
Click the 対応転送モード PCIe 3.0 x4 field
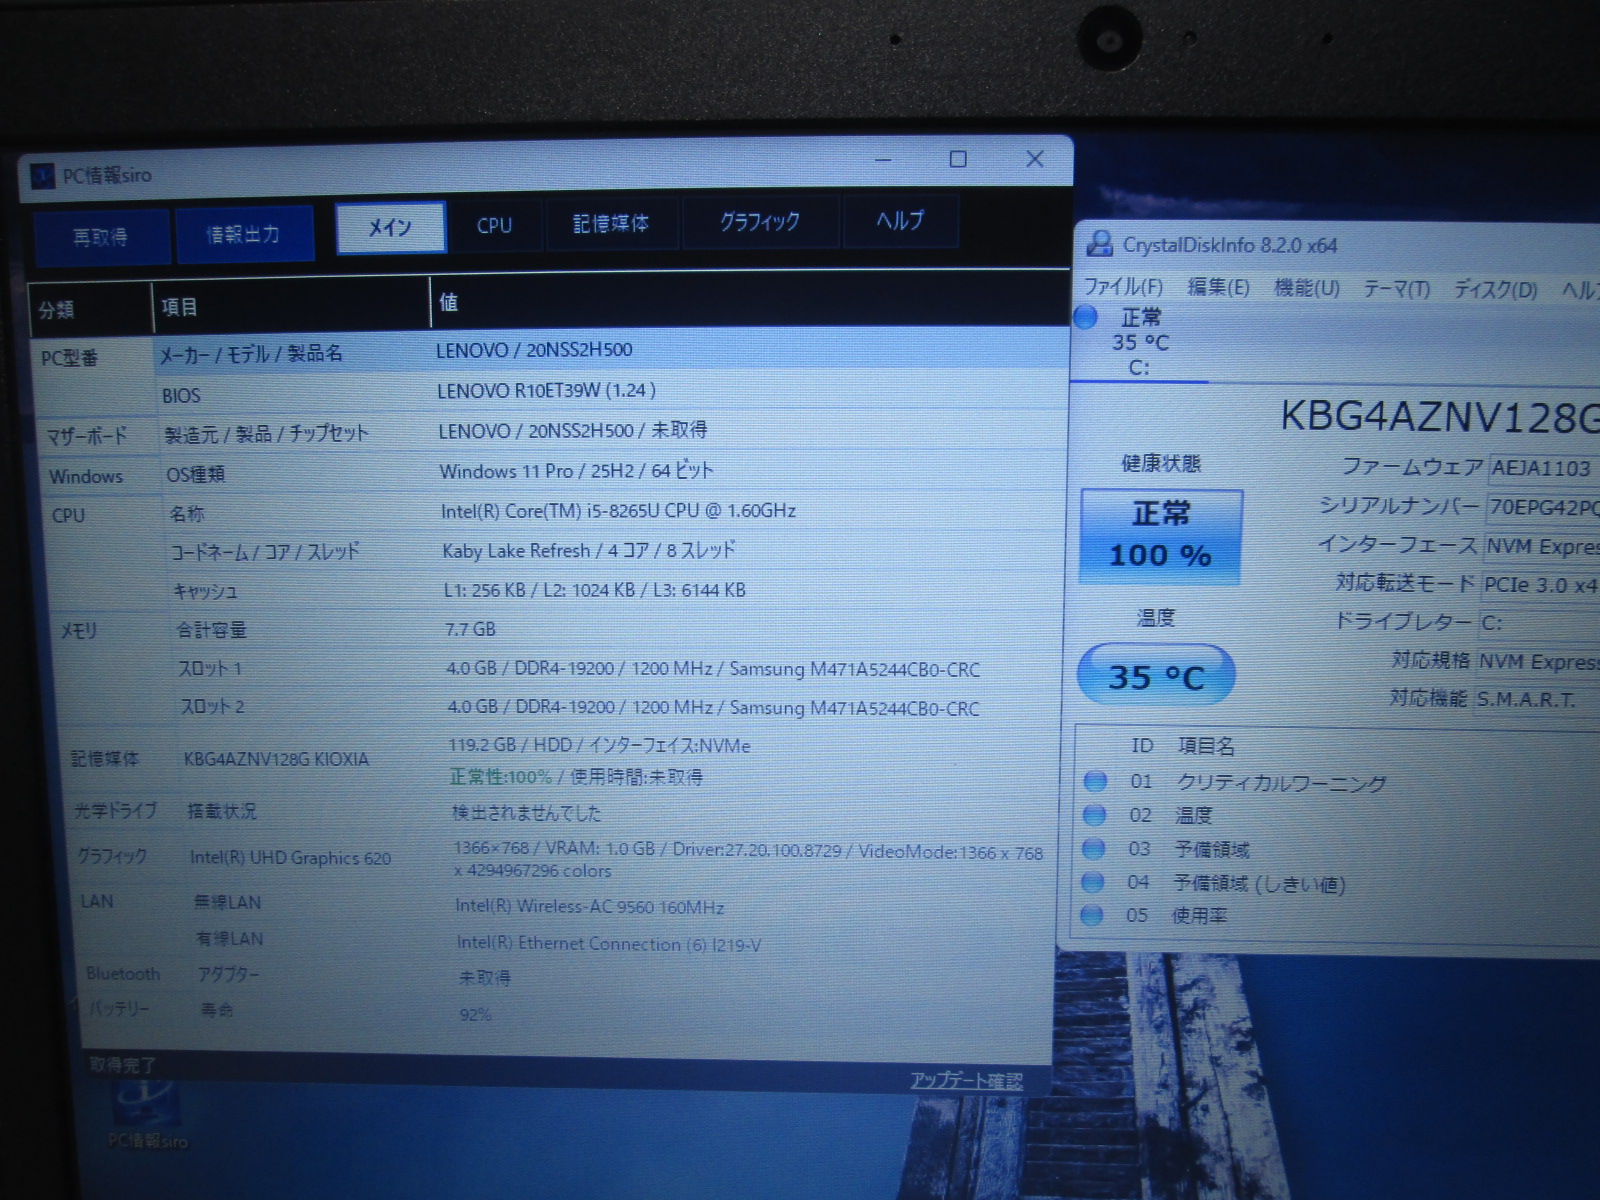pos(1540,584)
